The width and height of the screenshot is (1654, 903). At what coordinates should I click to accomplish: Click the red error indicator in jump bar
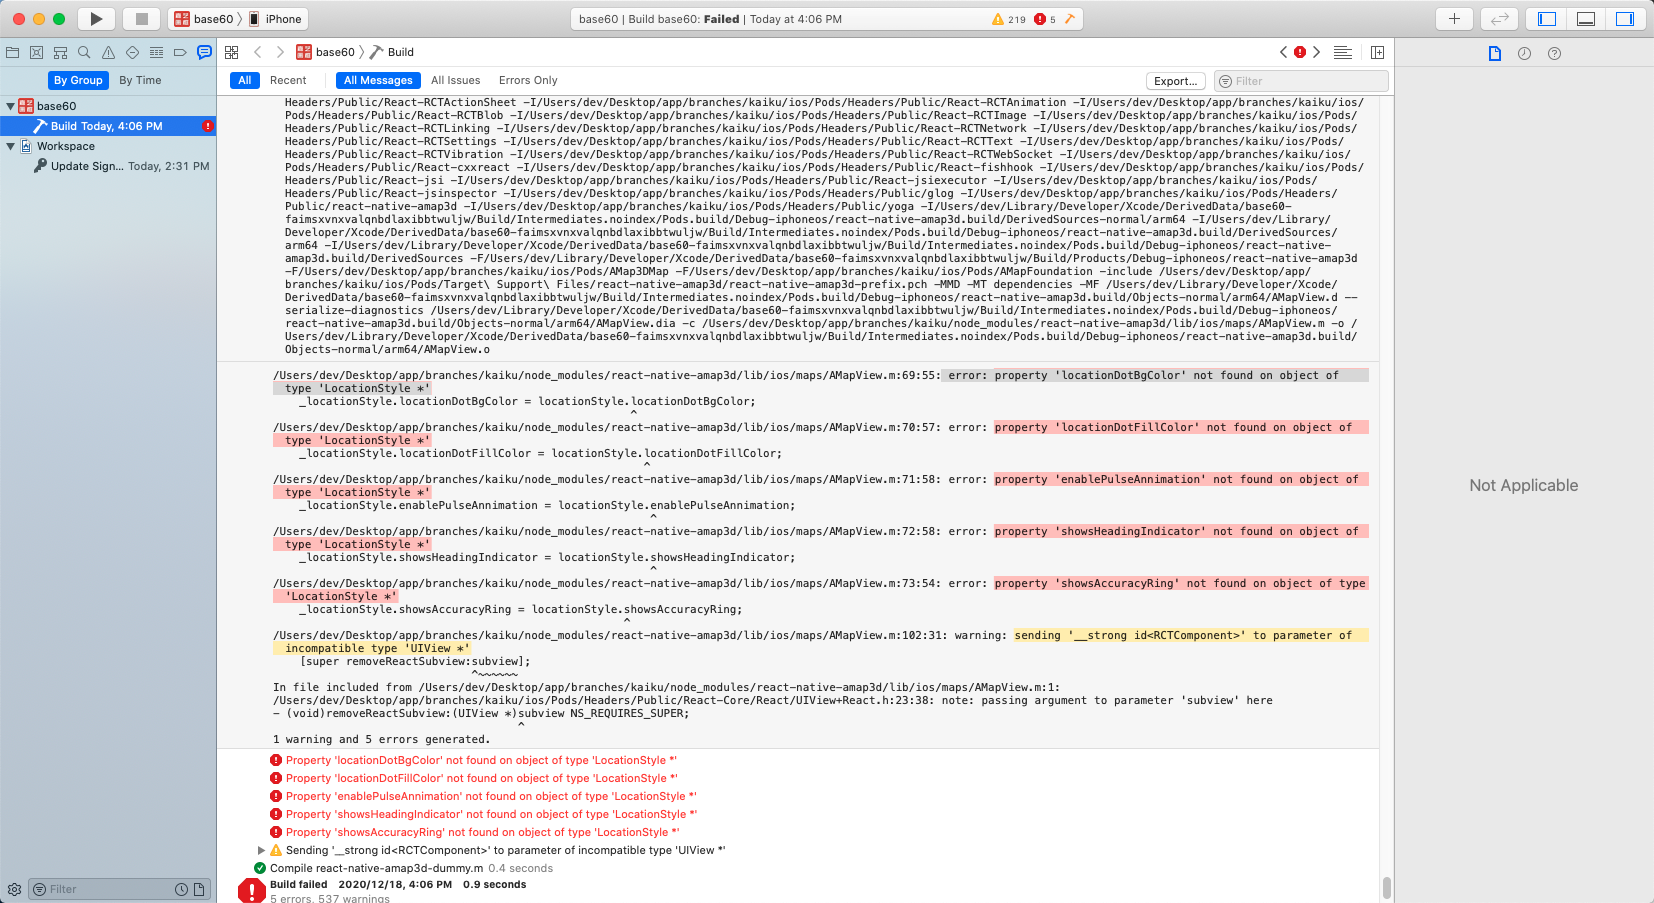[1300, 52]
